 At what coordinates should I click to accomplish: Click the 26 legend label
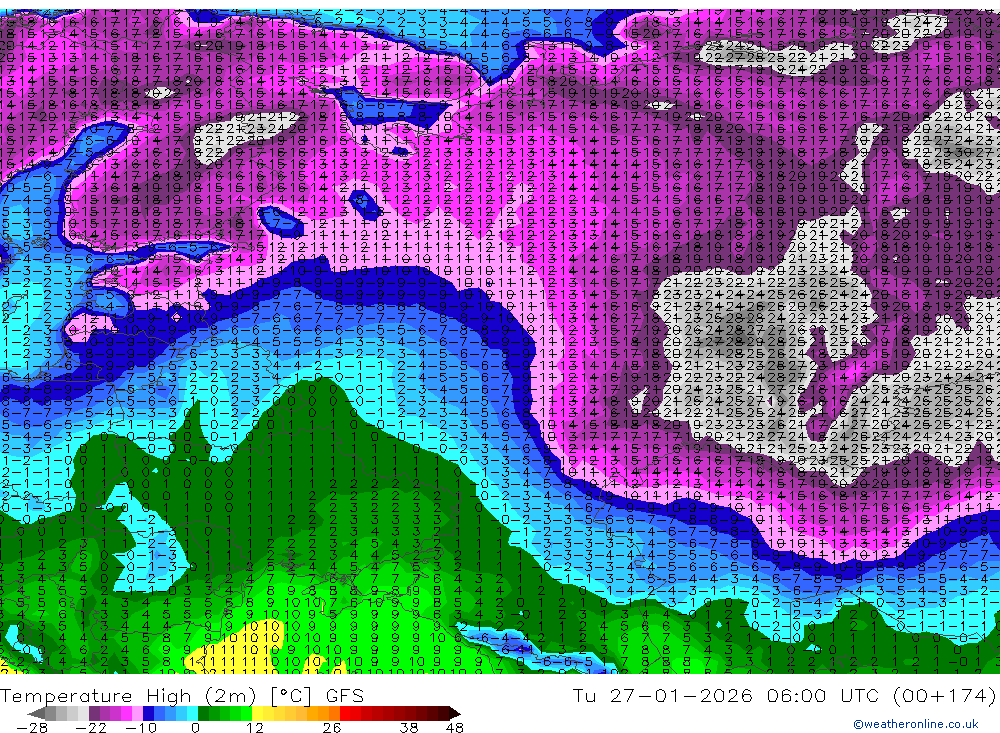332,728
